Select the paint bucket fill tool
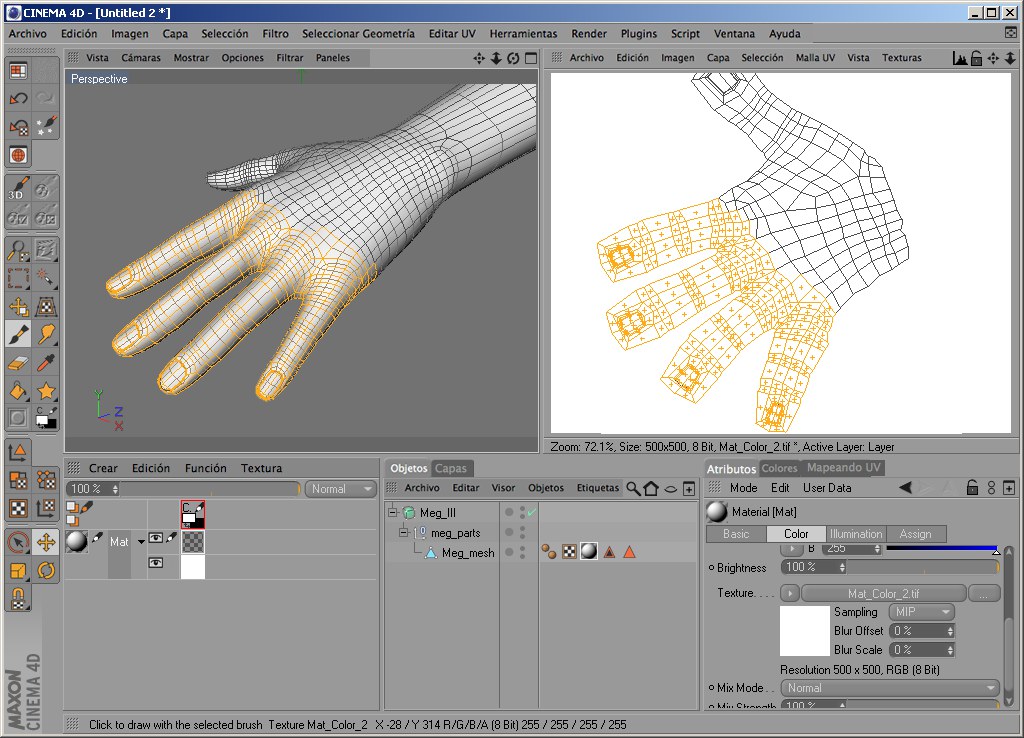1024x738 pixels. click(18, 390)
